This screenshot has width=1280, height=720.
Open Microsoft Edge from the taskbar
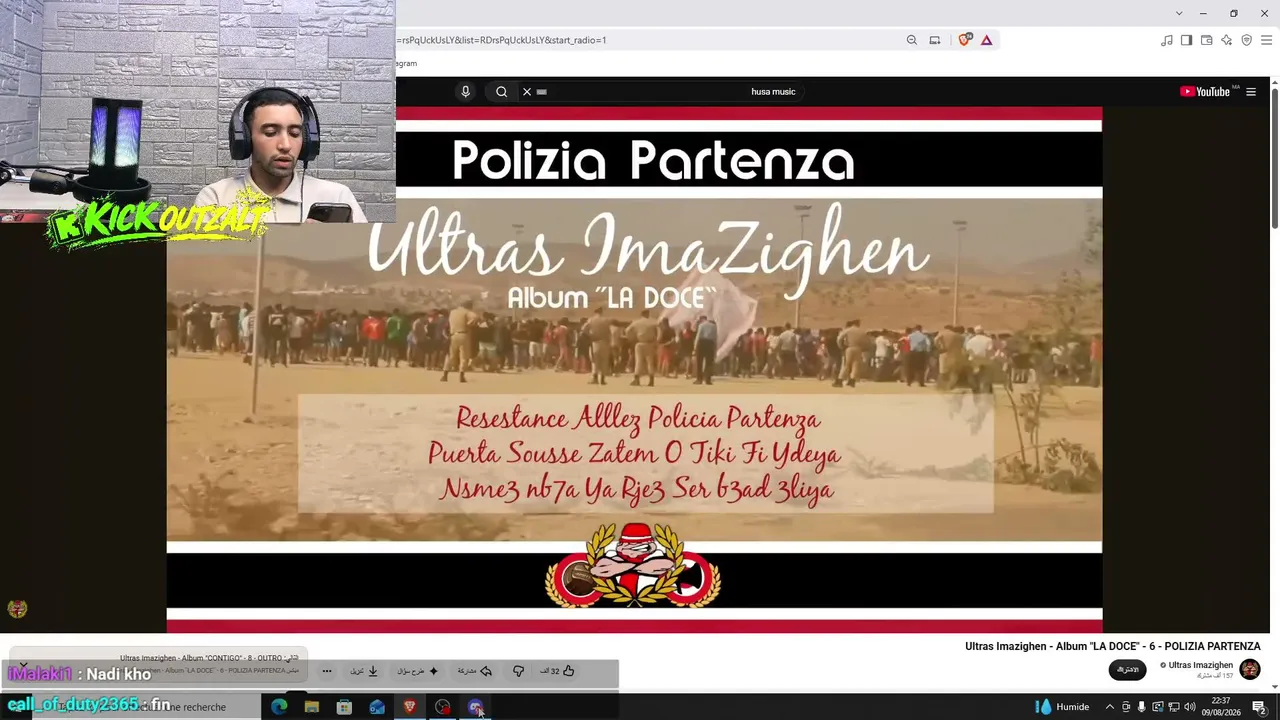(279, 707)
